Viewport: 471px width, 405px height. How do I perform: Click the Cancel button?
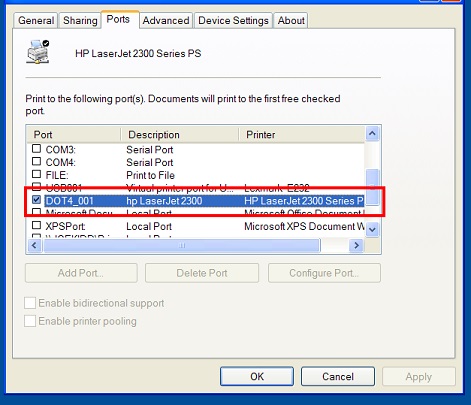coord(338,377)
